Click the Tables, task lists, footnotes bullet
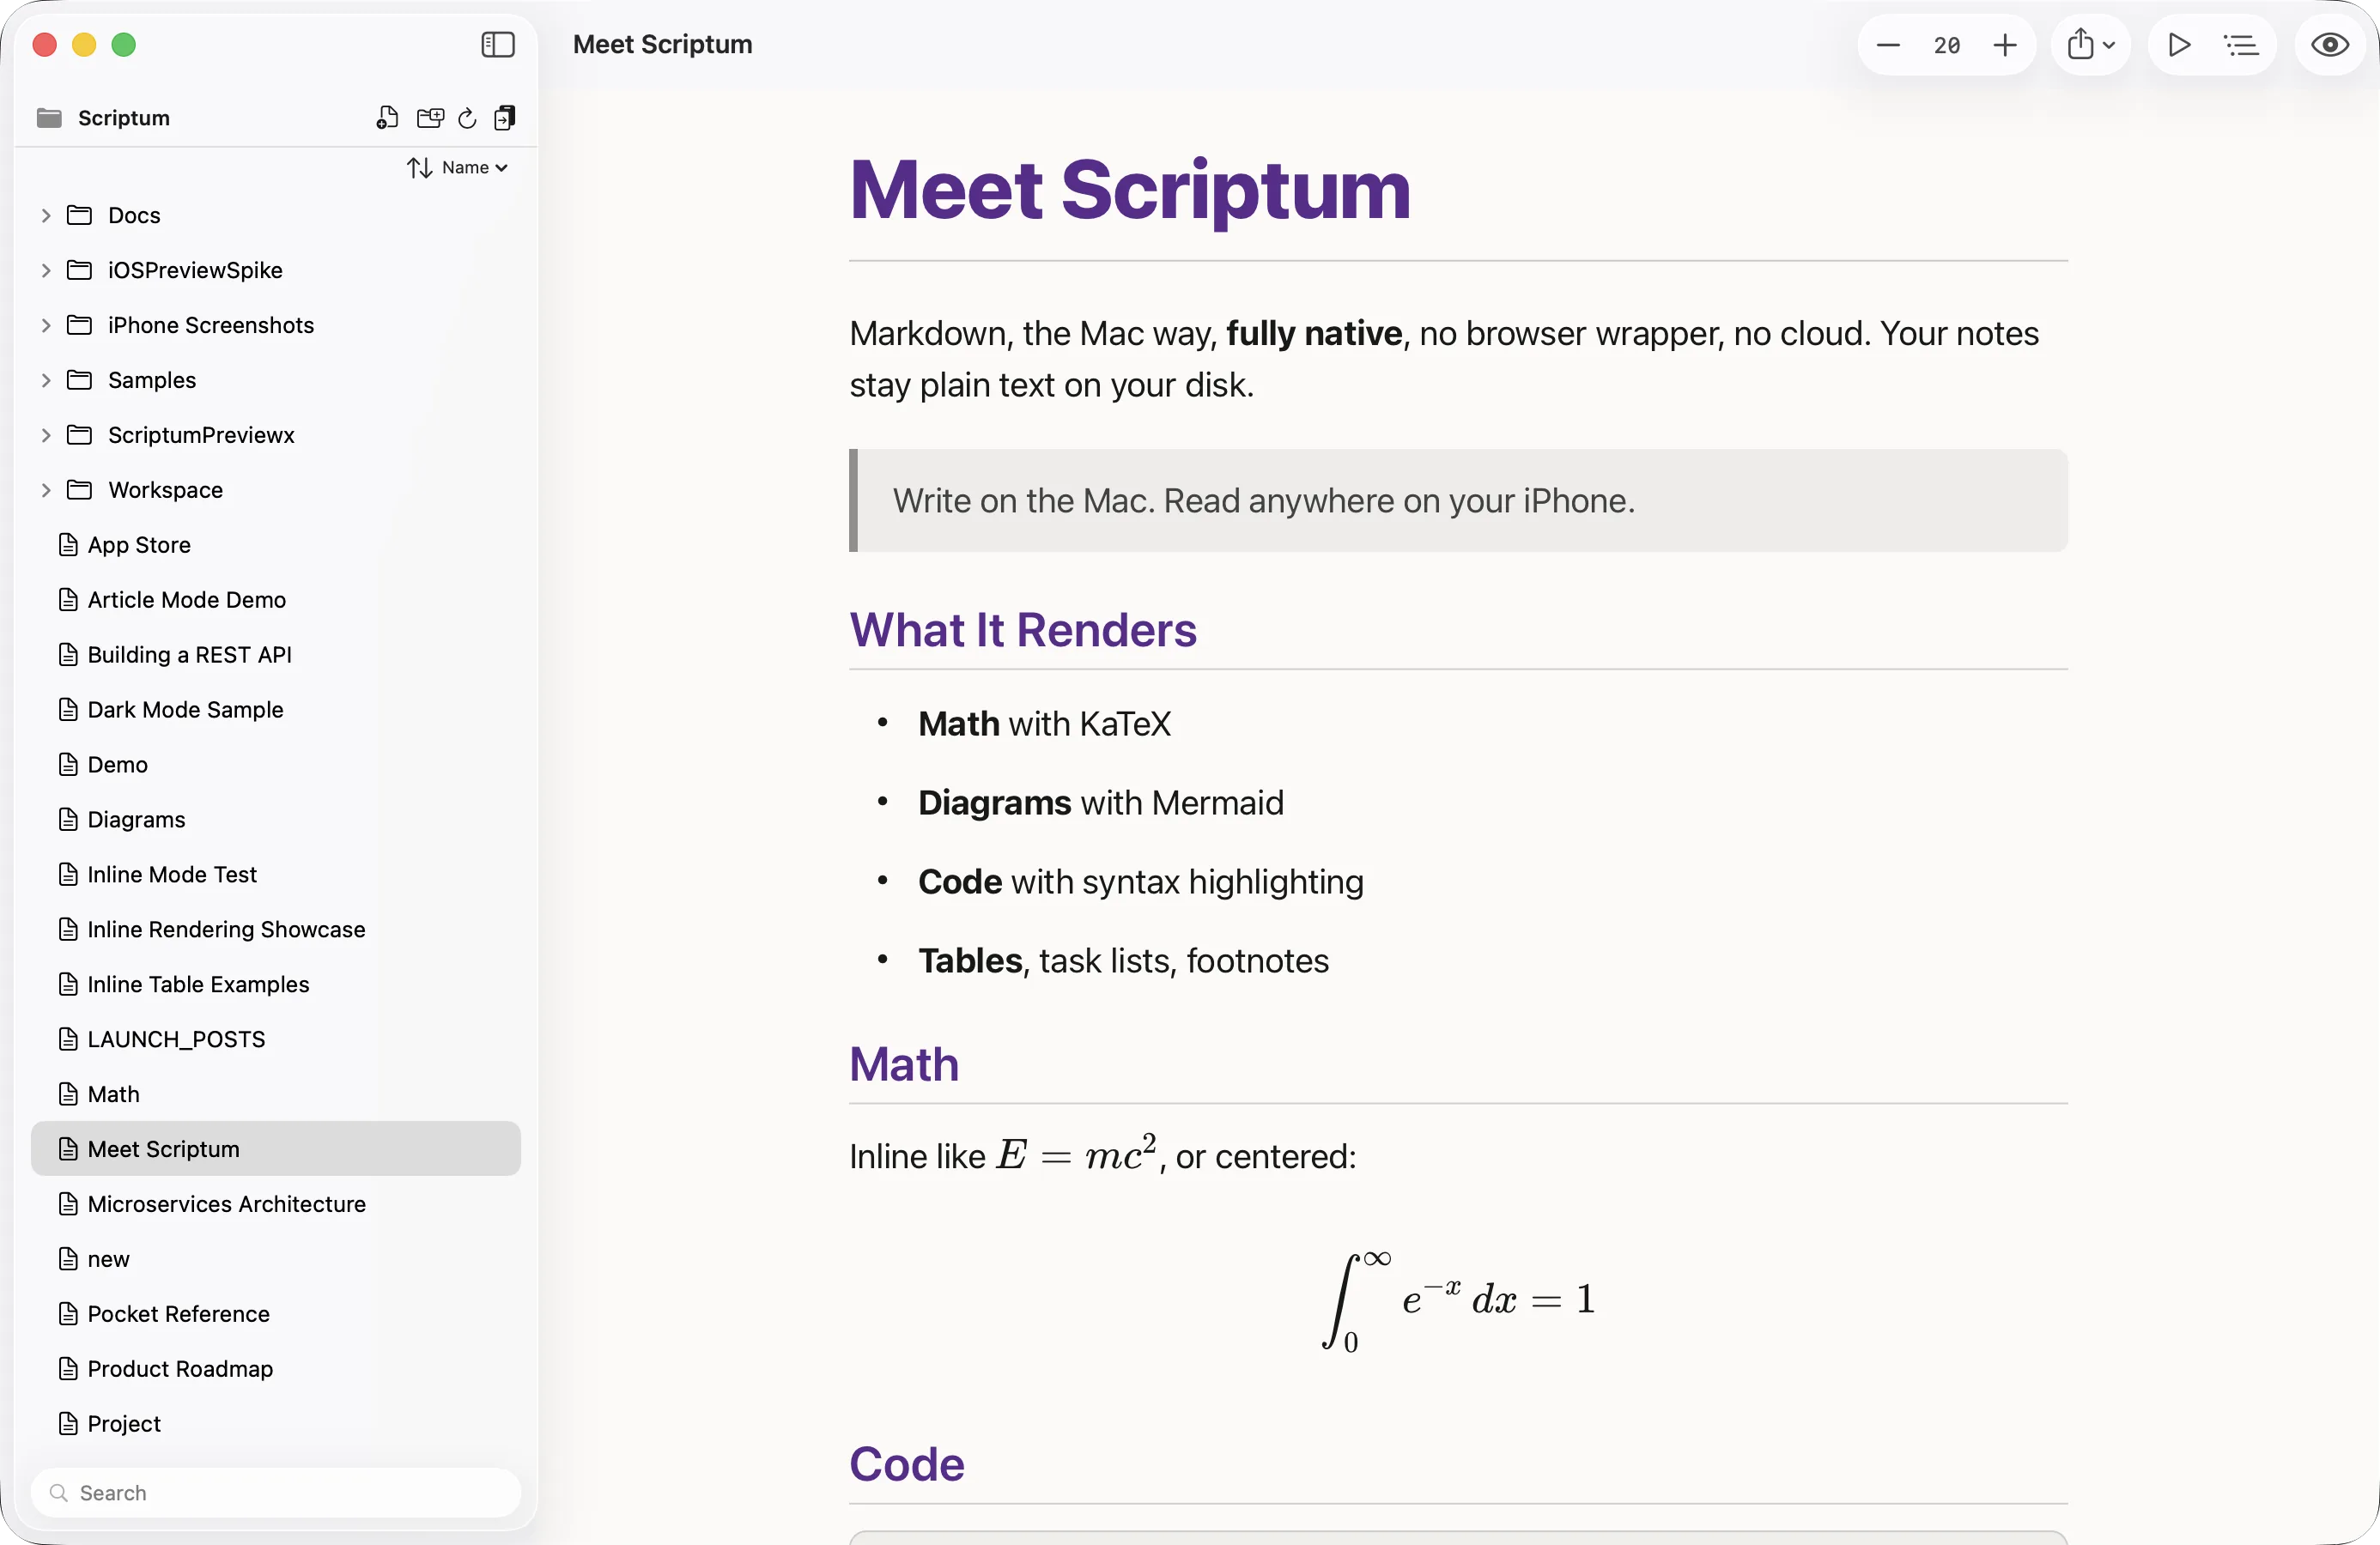This screenshot has height=1545, width=2380. pos(1124,962)
